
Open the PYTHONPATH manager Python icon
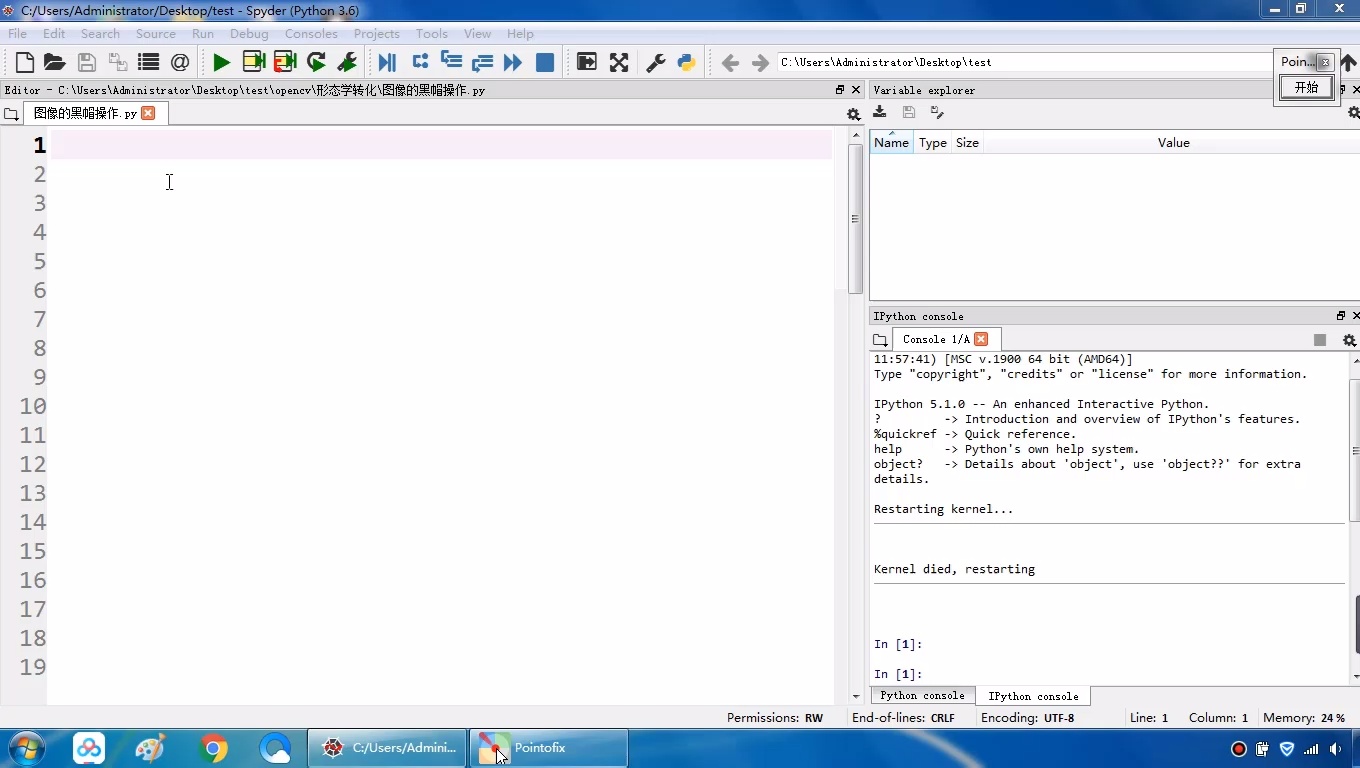coord(687,63)
